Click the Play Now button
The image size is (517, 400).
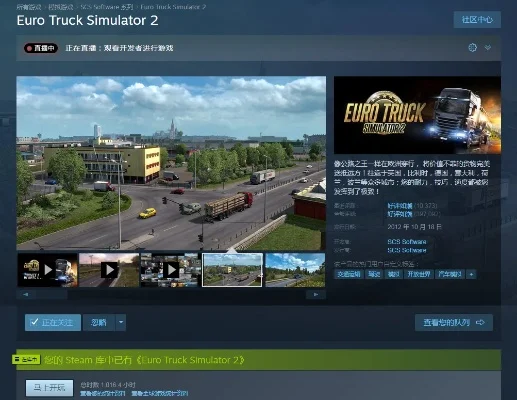point(49,388)
